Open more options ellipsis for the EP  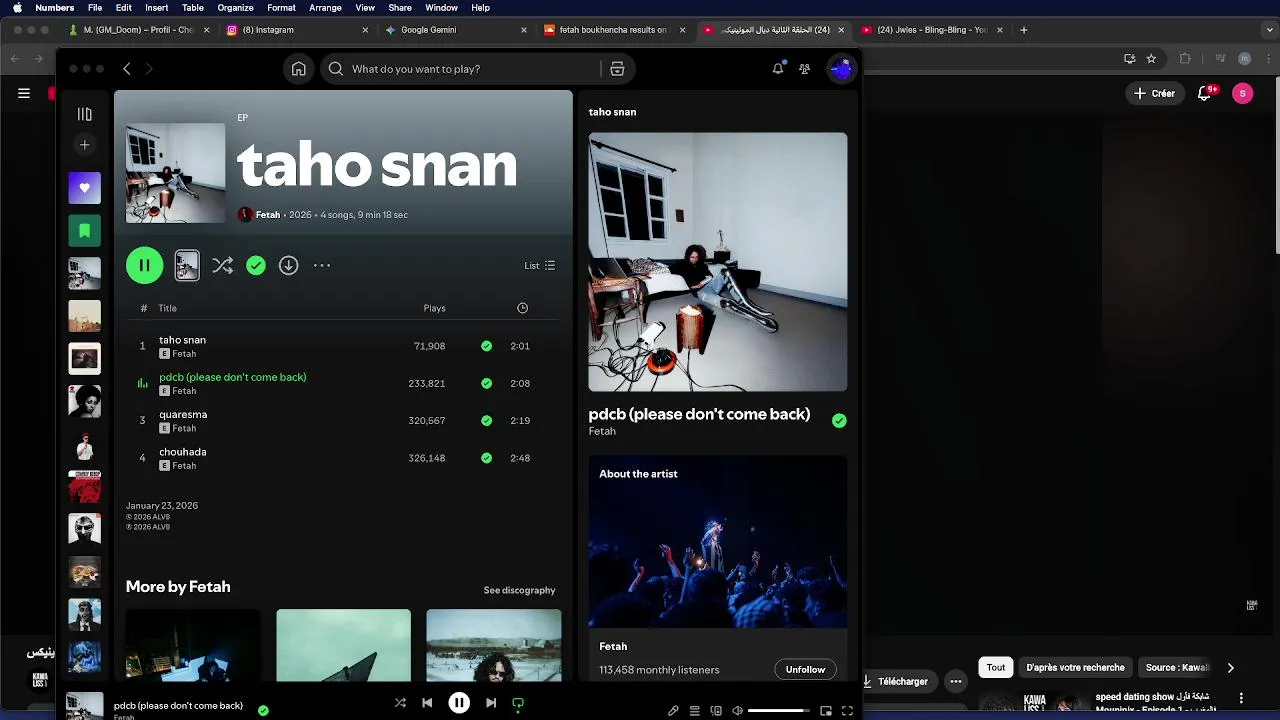[x=321, y=265]
